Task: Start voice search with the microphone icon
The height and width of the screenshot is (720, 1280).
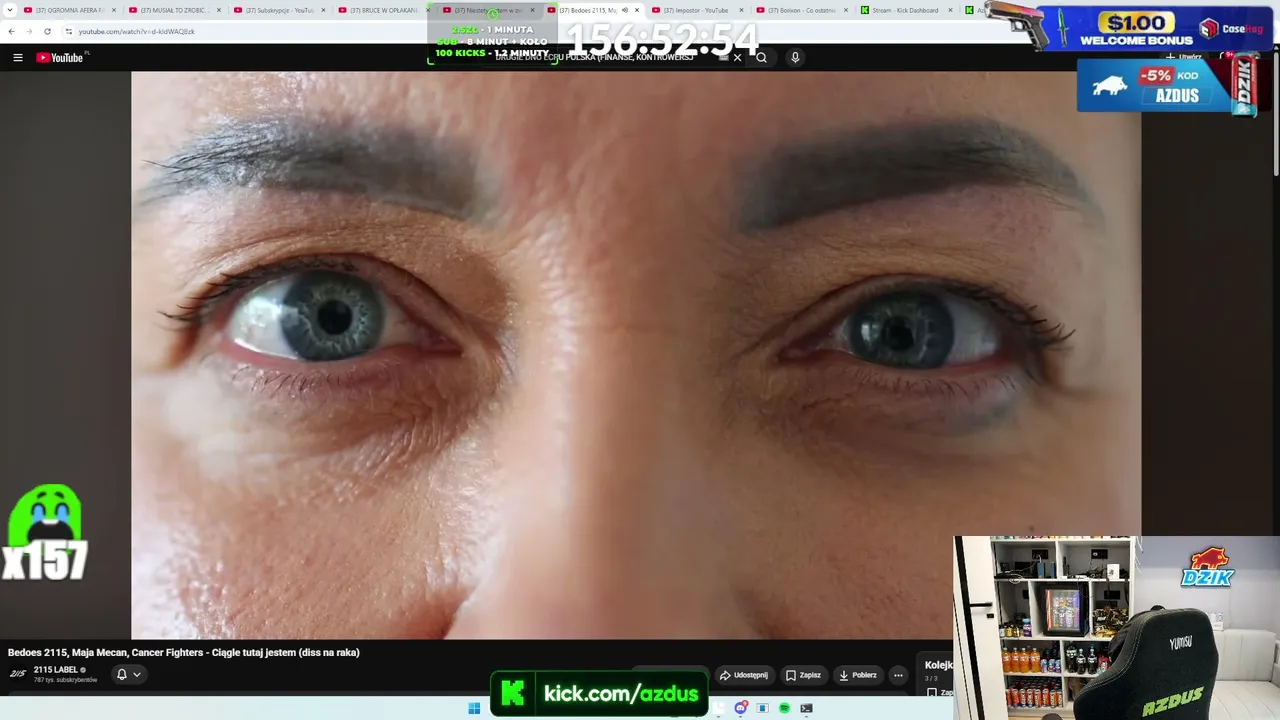Action: (x=795, y=58)
